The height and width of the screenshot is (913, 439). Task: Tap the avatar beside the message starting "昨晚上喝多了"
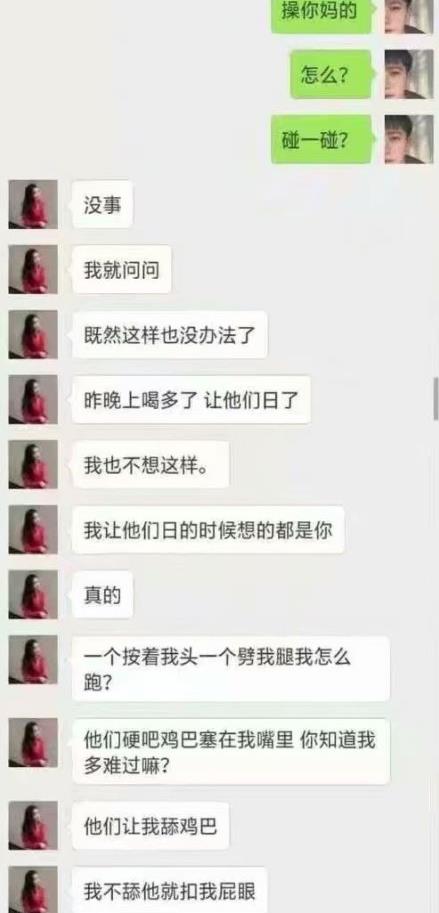pos(33,399)
